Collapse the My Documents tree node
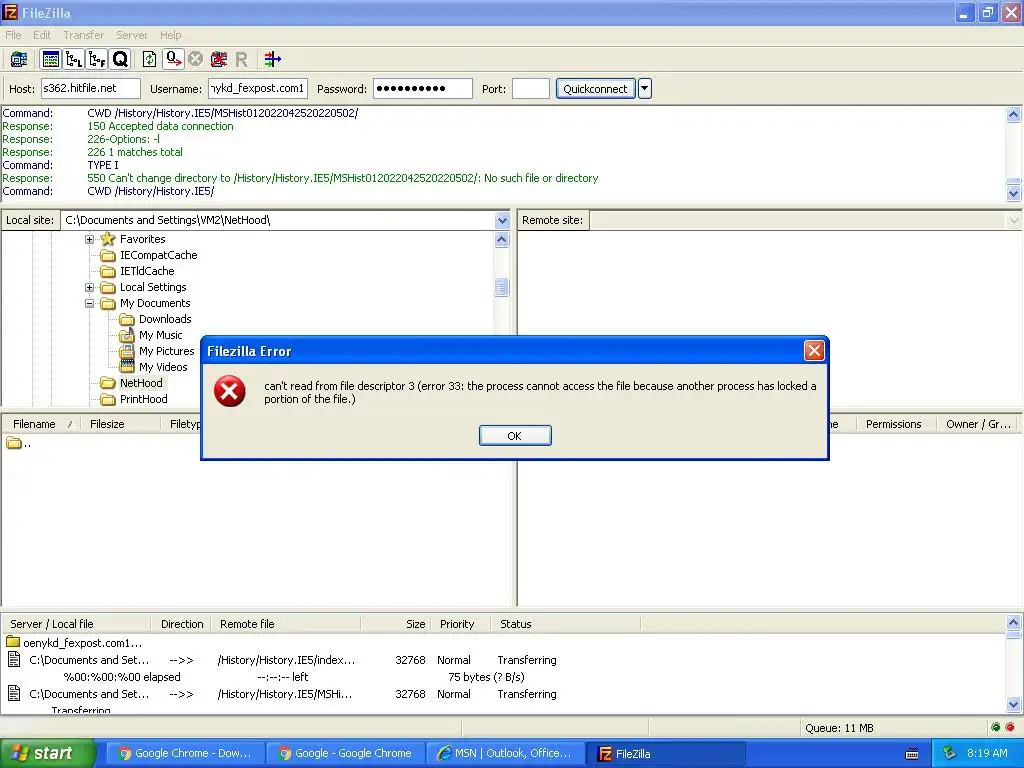This screenshot has height=768, width=1024. pos(89,303)
